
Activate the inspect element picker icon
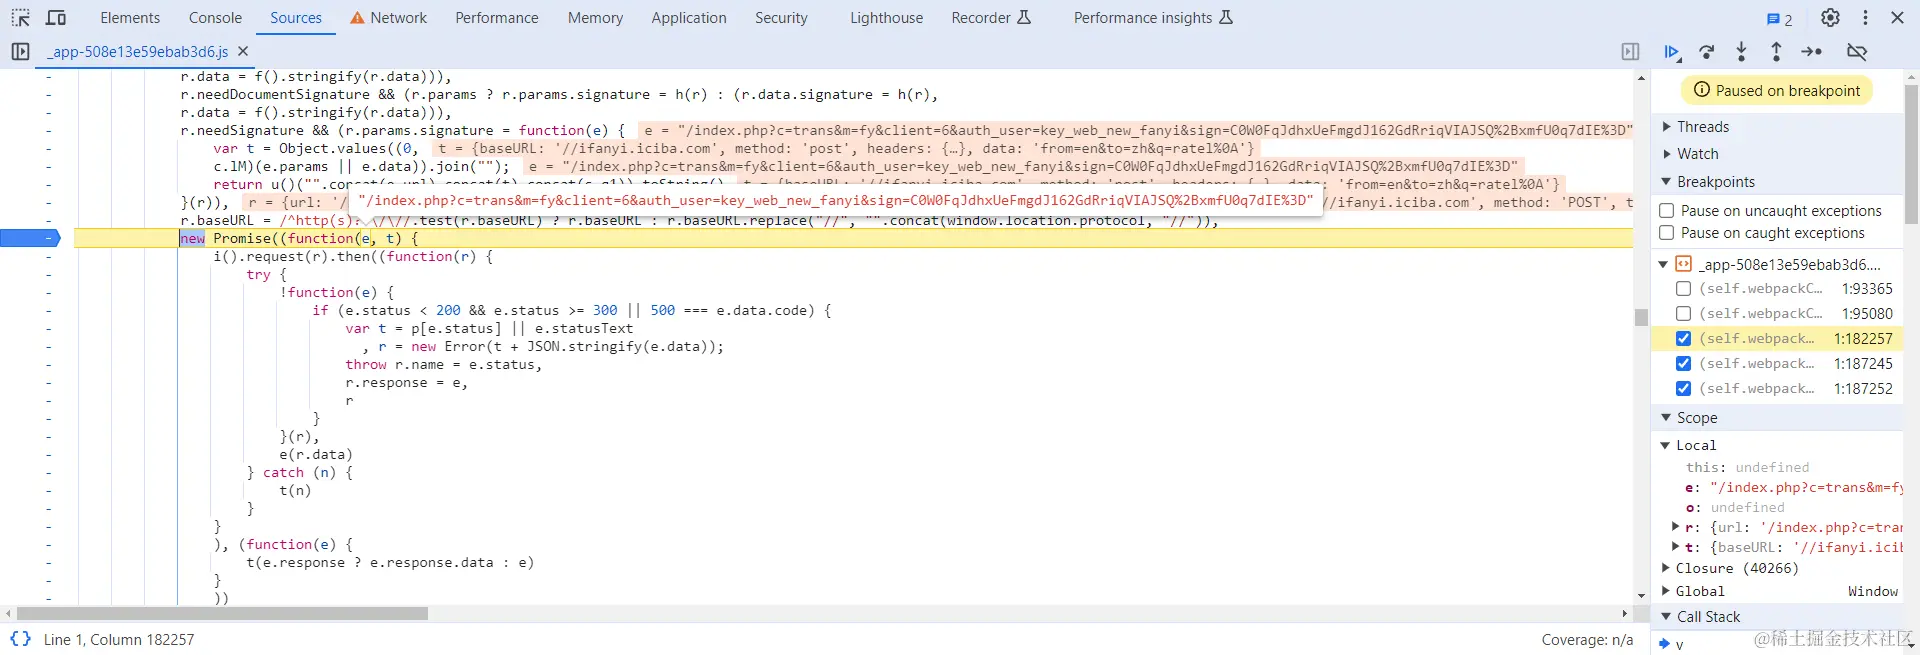point(20,18)
